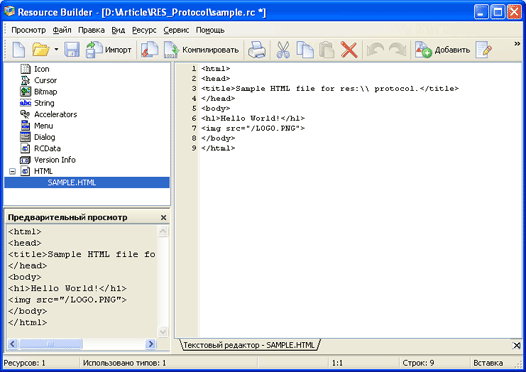Click the Строк: 9 status entry
Viewport: 526px width, 372px height.
(x=418, y=363)
